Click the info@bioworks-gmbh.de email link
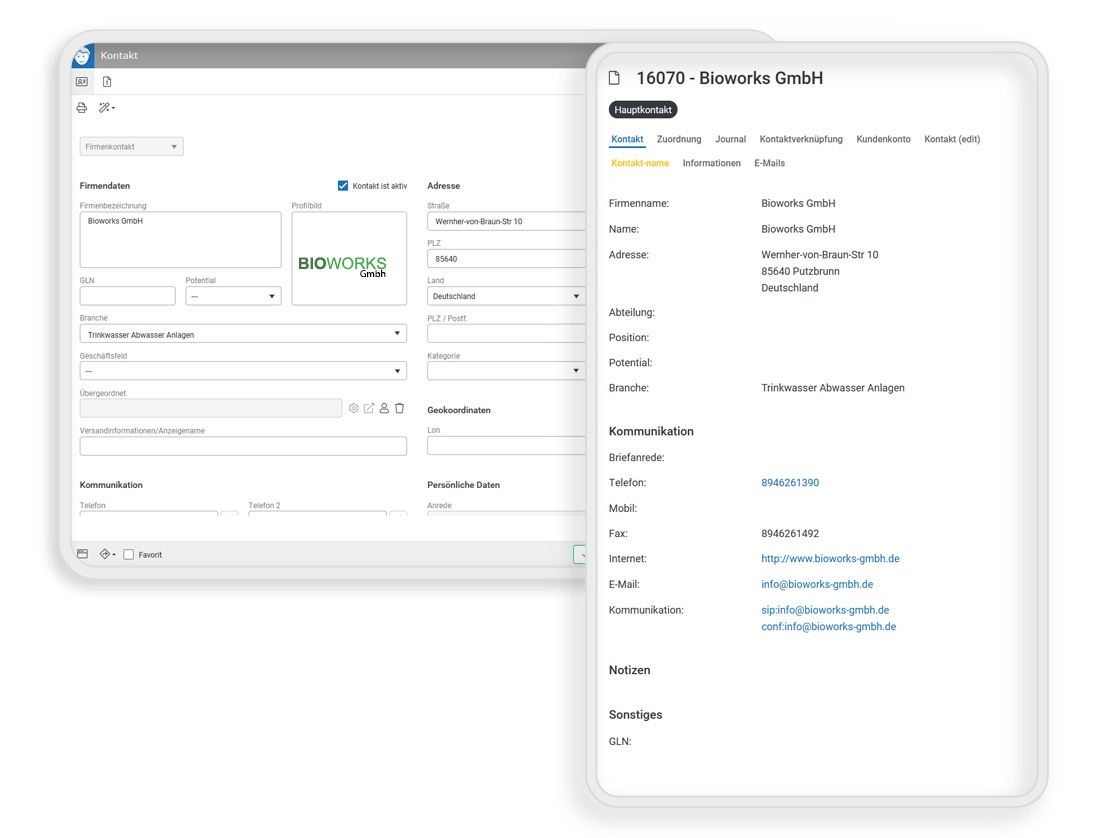This screenshot has height=838, width=1098. point(817,584)
